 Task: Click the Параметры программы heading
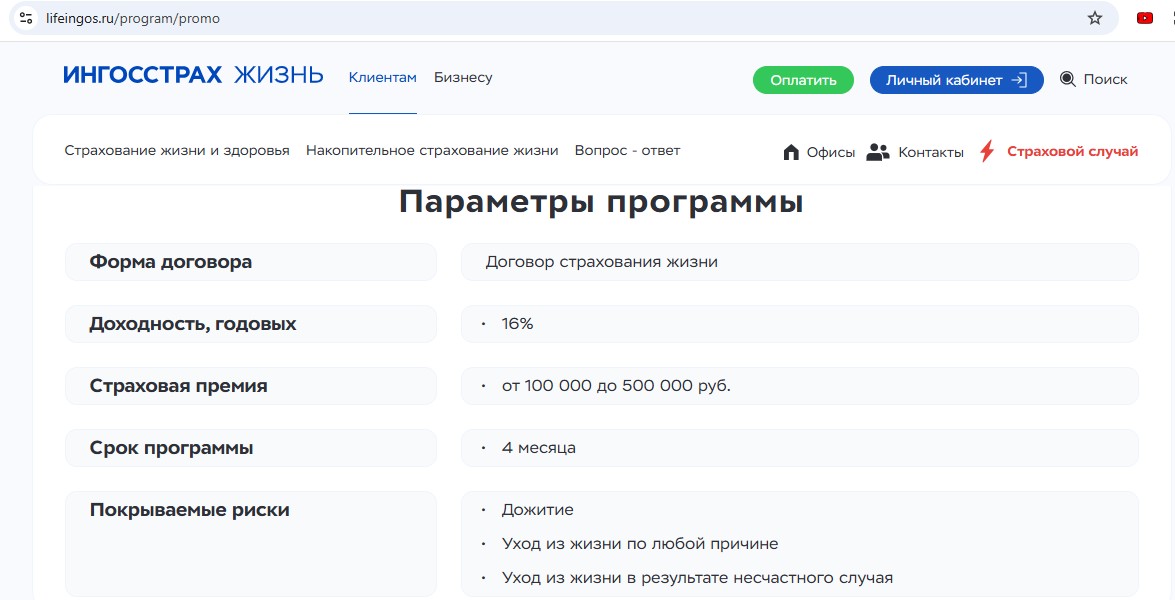click(x=601, y=202)
